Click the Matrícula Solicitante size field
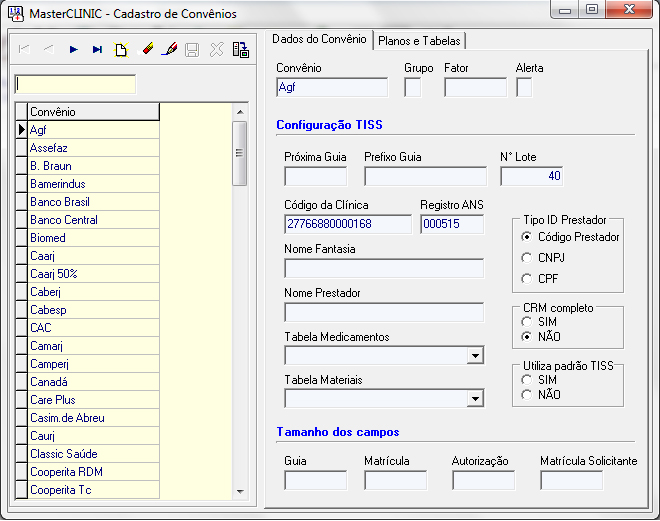660x521 pixels. tap(572, 480)
